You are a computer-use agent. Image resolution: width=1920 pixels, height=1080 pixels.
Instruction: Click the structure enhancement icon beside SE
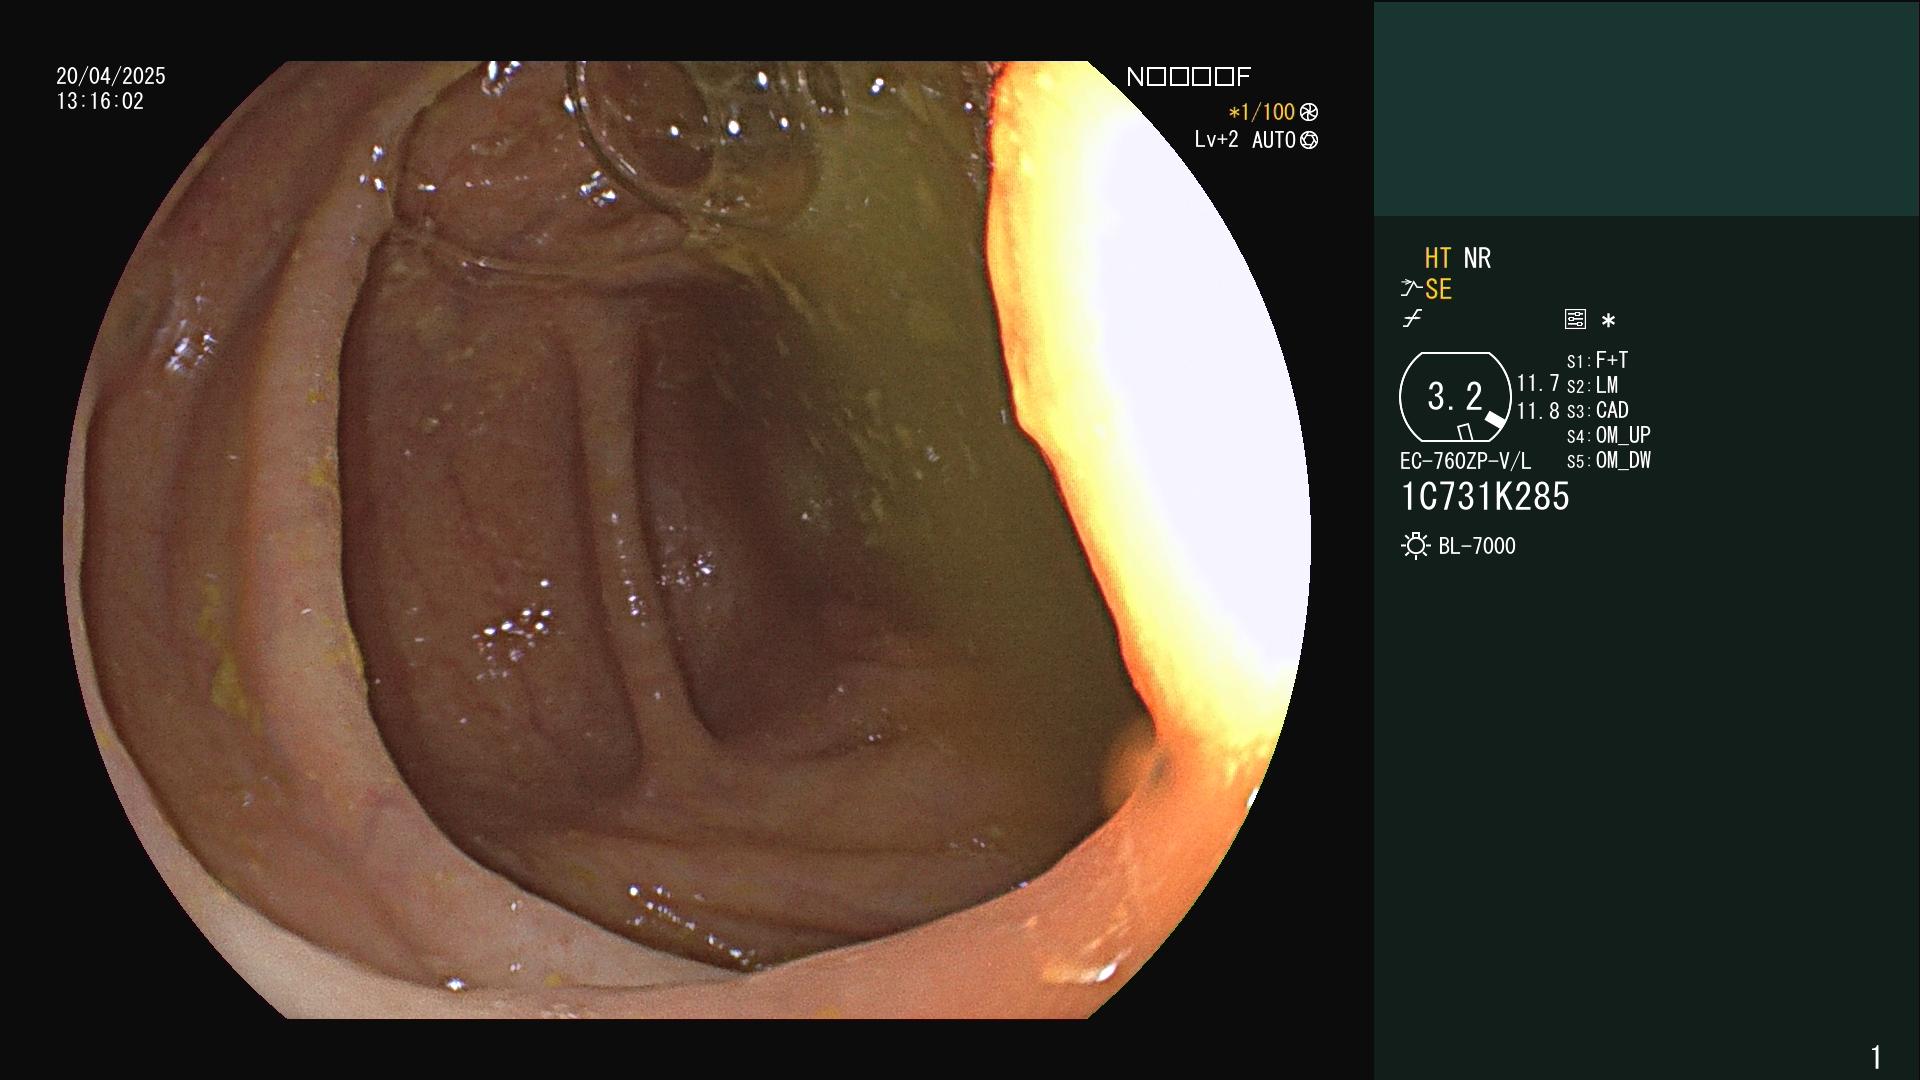coord(1411,289)
